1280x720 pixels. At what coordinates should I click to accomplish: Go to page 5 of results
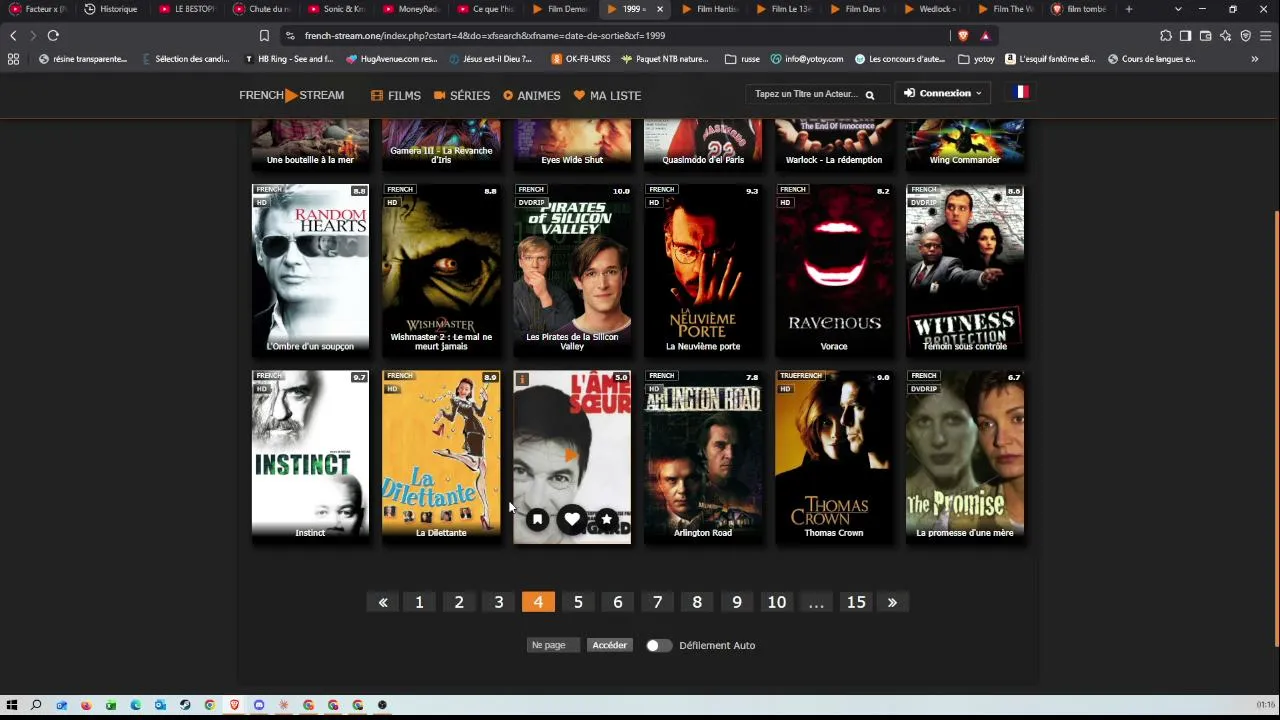pyautogui.click(x=578, y=602)
